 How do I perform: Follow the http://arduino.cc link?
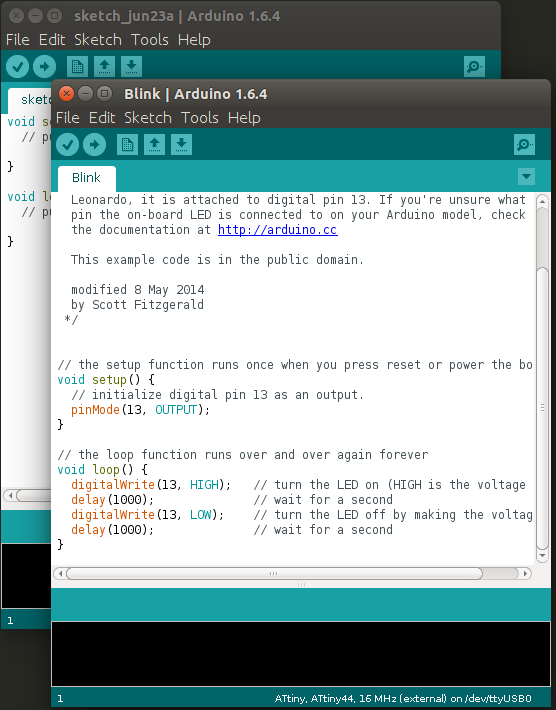tap(277, 230)
